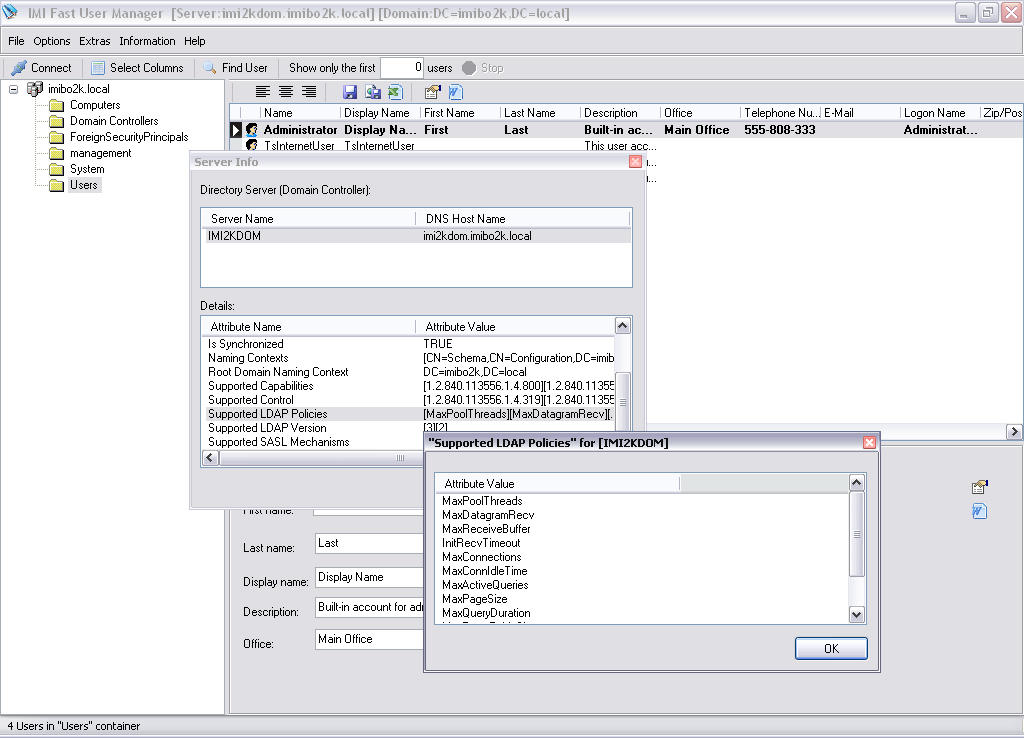Image resolution: width=1024 pixels, height=738 pixels.
Task: Click the align right icon
Action: point(309,92)
